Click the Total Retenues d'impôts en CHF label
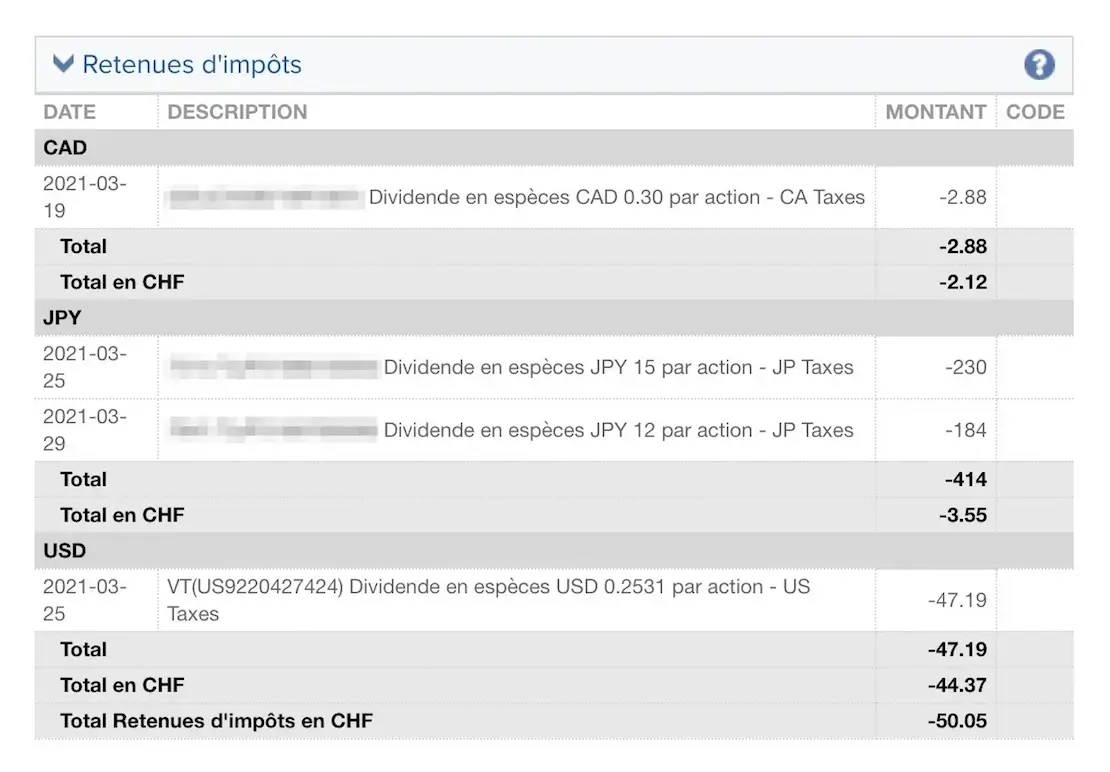 tap(216, 720)
